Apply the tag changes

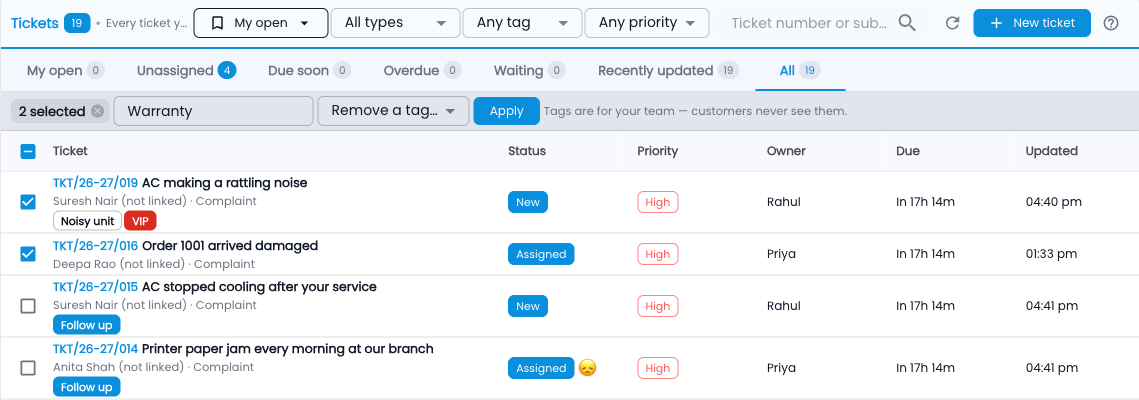tap(506, 111)
